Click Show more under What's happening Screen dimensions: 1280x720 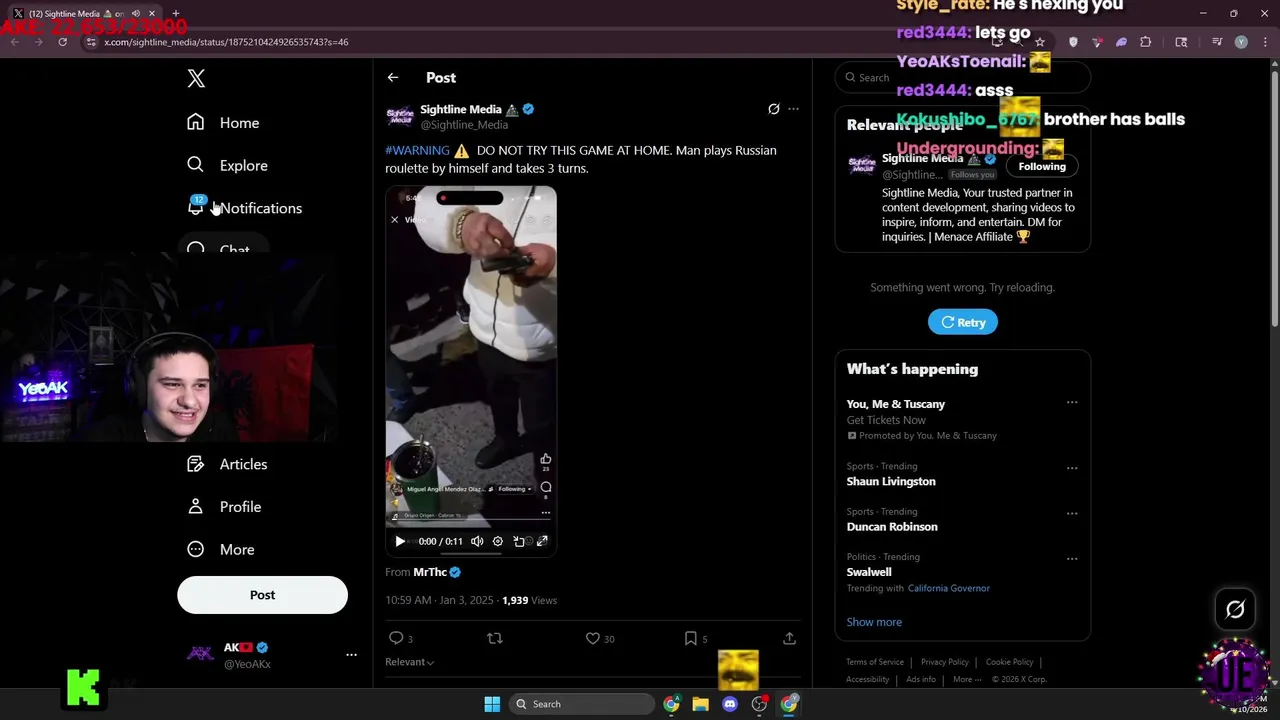[x=874, y=622]
